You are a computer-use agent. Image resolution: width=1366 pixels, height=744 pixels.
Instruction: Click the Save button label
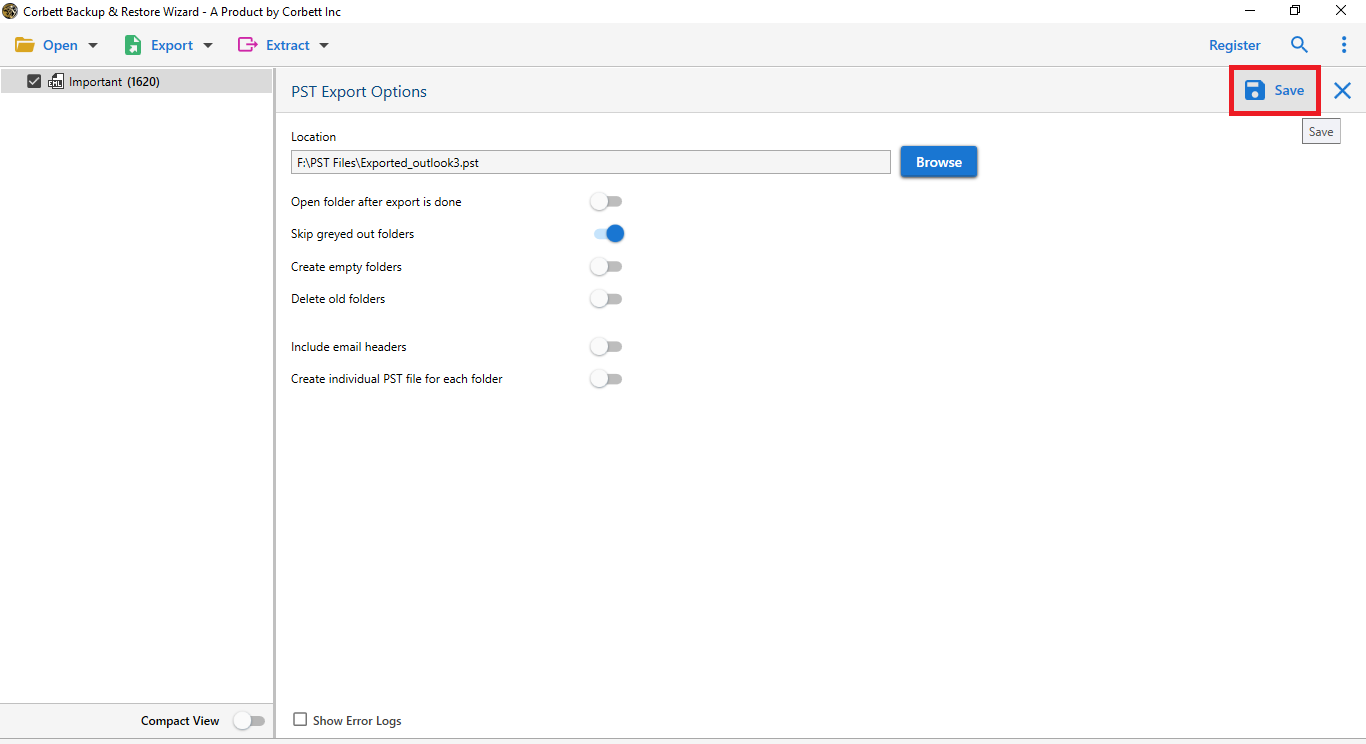pyautogui.click(x=1289, y=90)
